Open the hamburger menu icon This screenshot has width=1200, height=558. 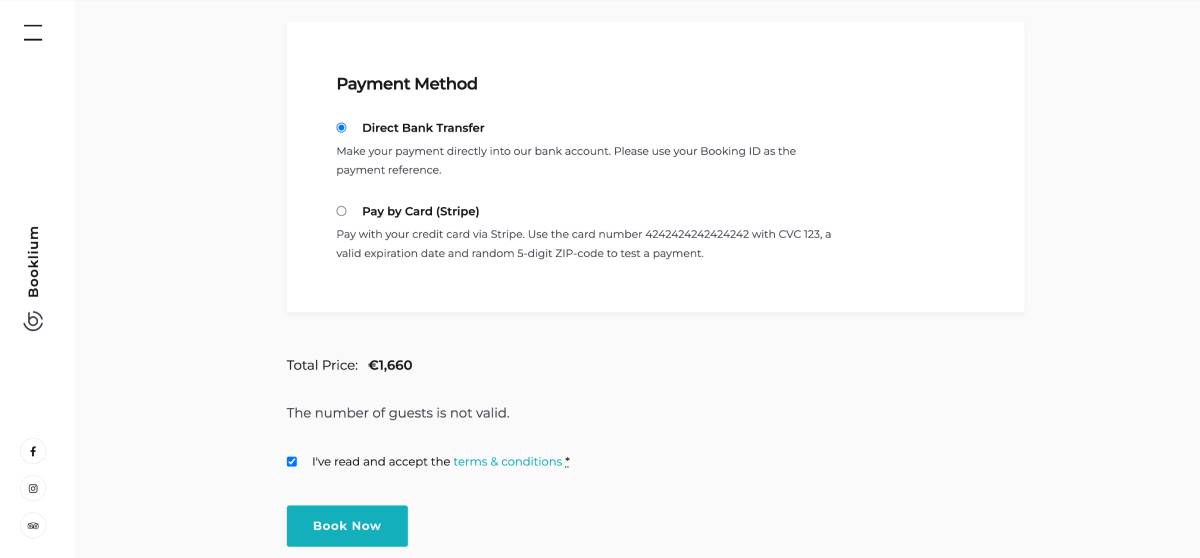point(33,33)
